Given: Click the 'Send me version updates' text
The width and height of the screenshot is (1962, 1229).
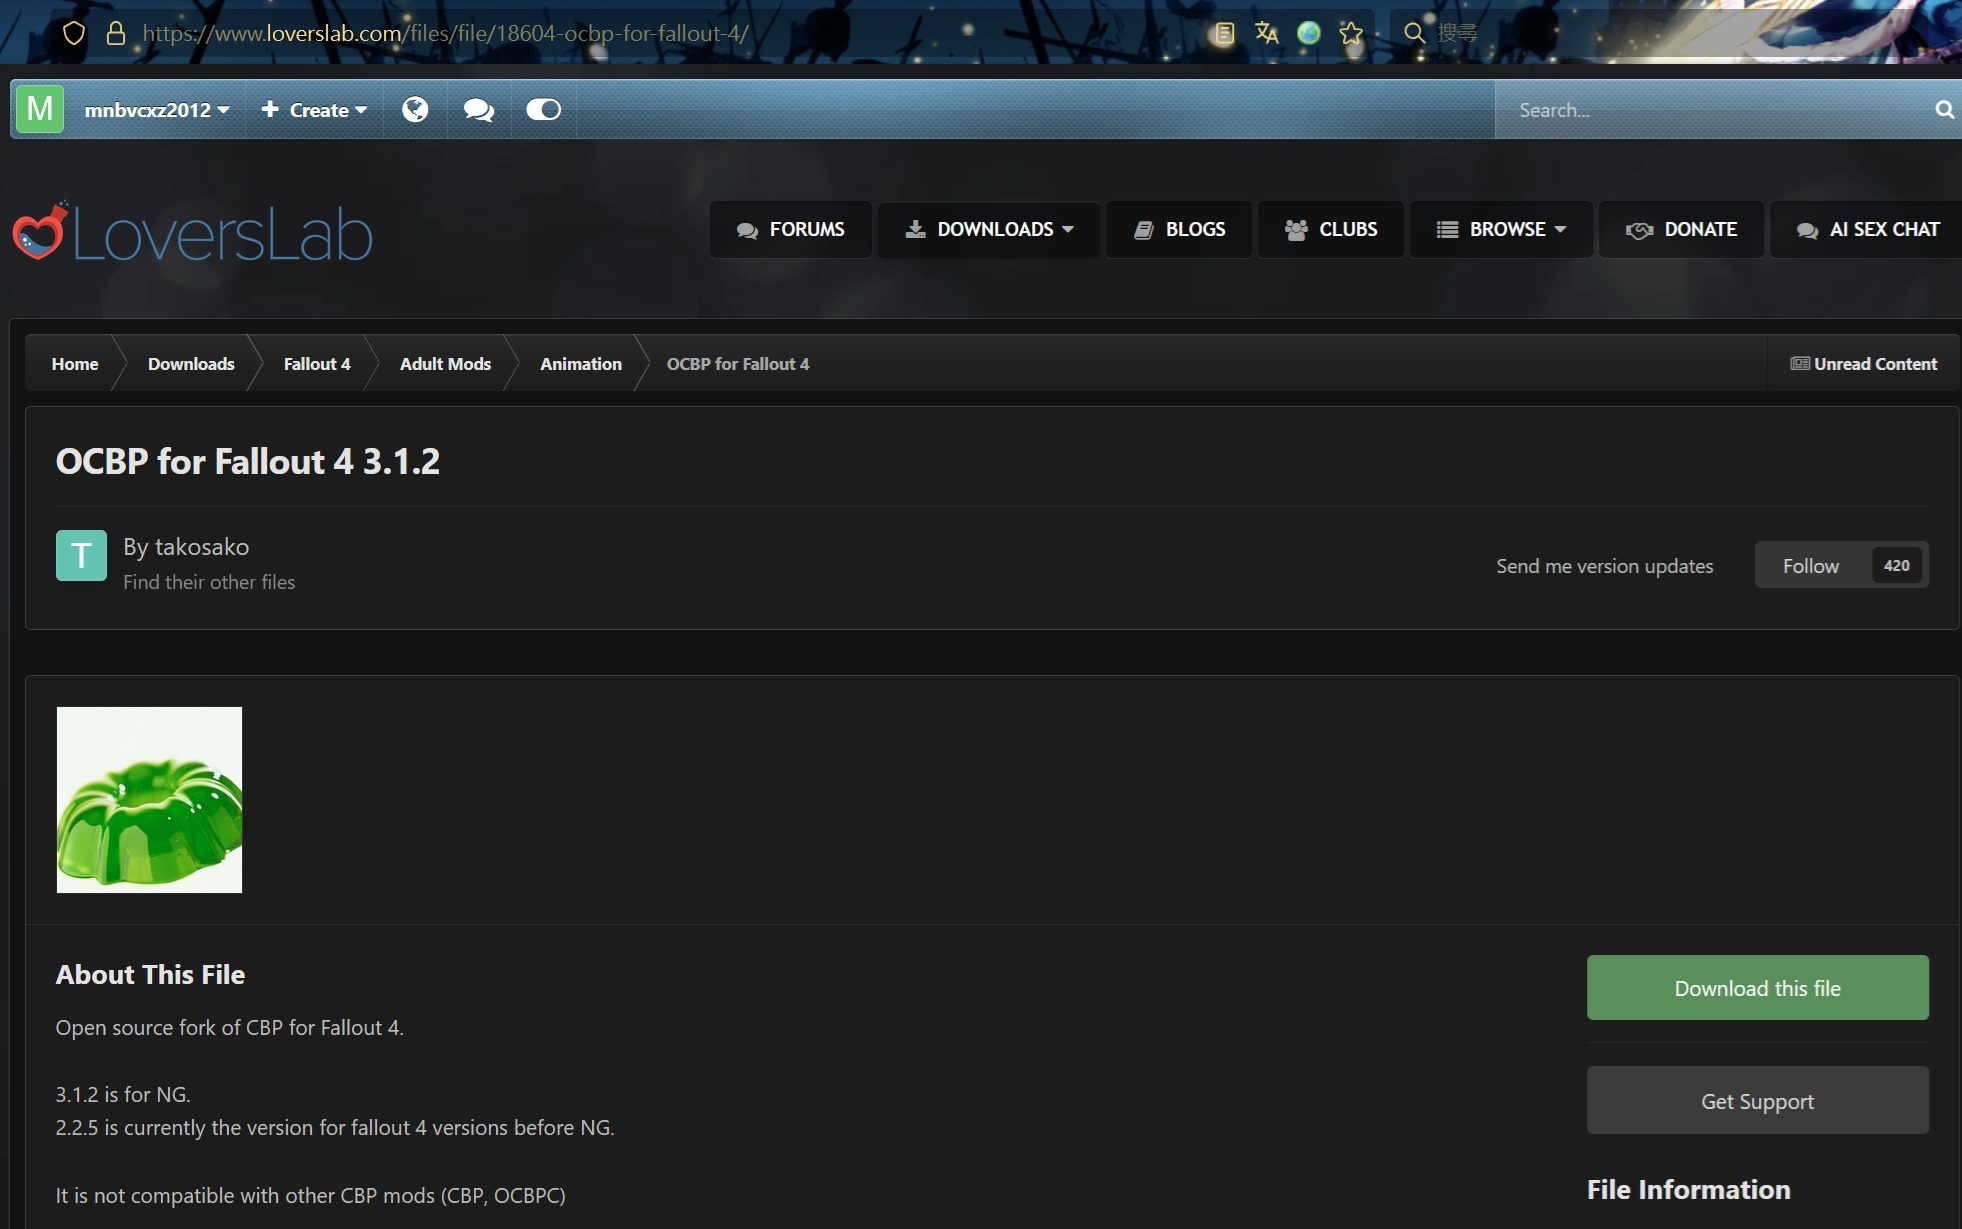Looking at the screenshot, I should click(x=1605, y=566).
